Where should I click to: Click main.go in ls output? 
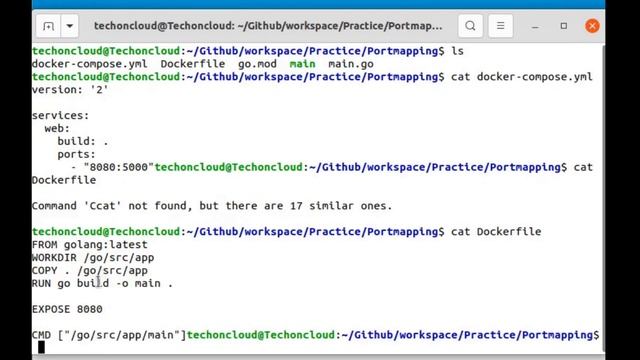pos(351,64)
